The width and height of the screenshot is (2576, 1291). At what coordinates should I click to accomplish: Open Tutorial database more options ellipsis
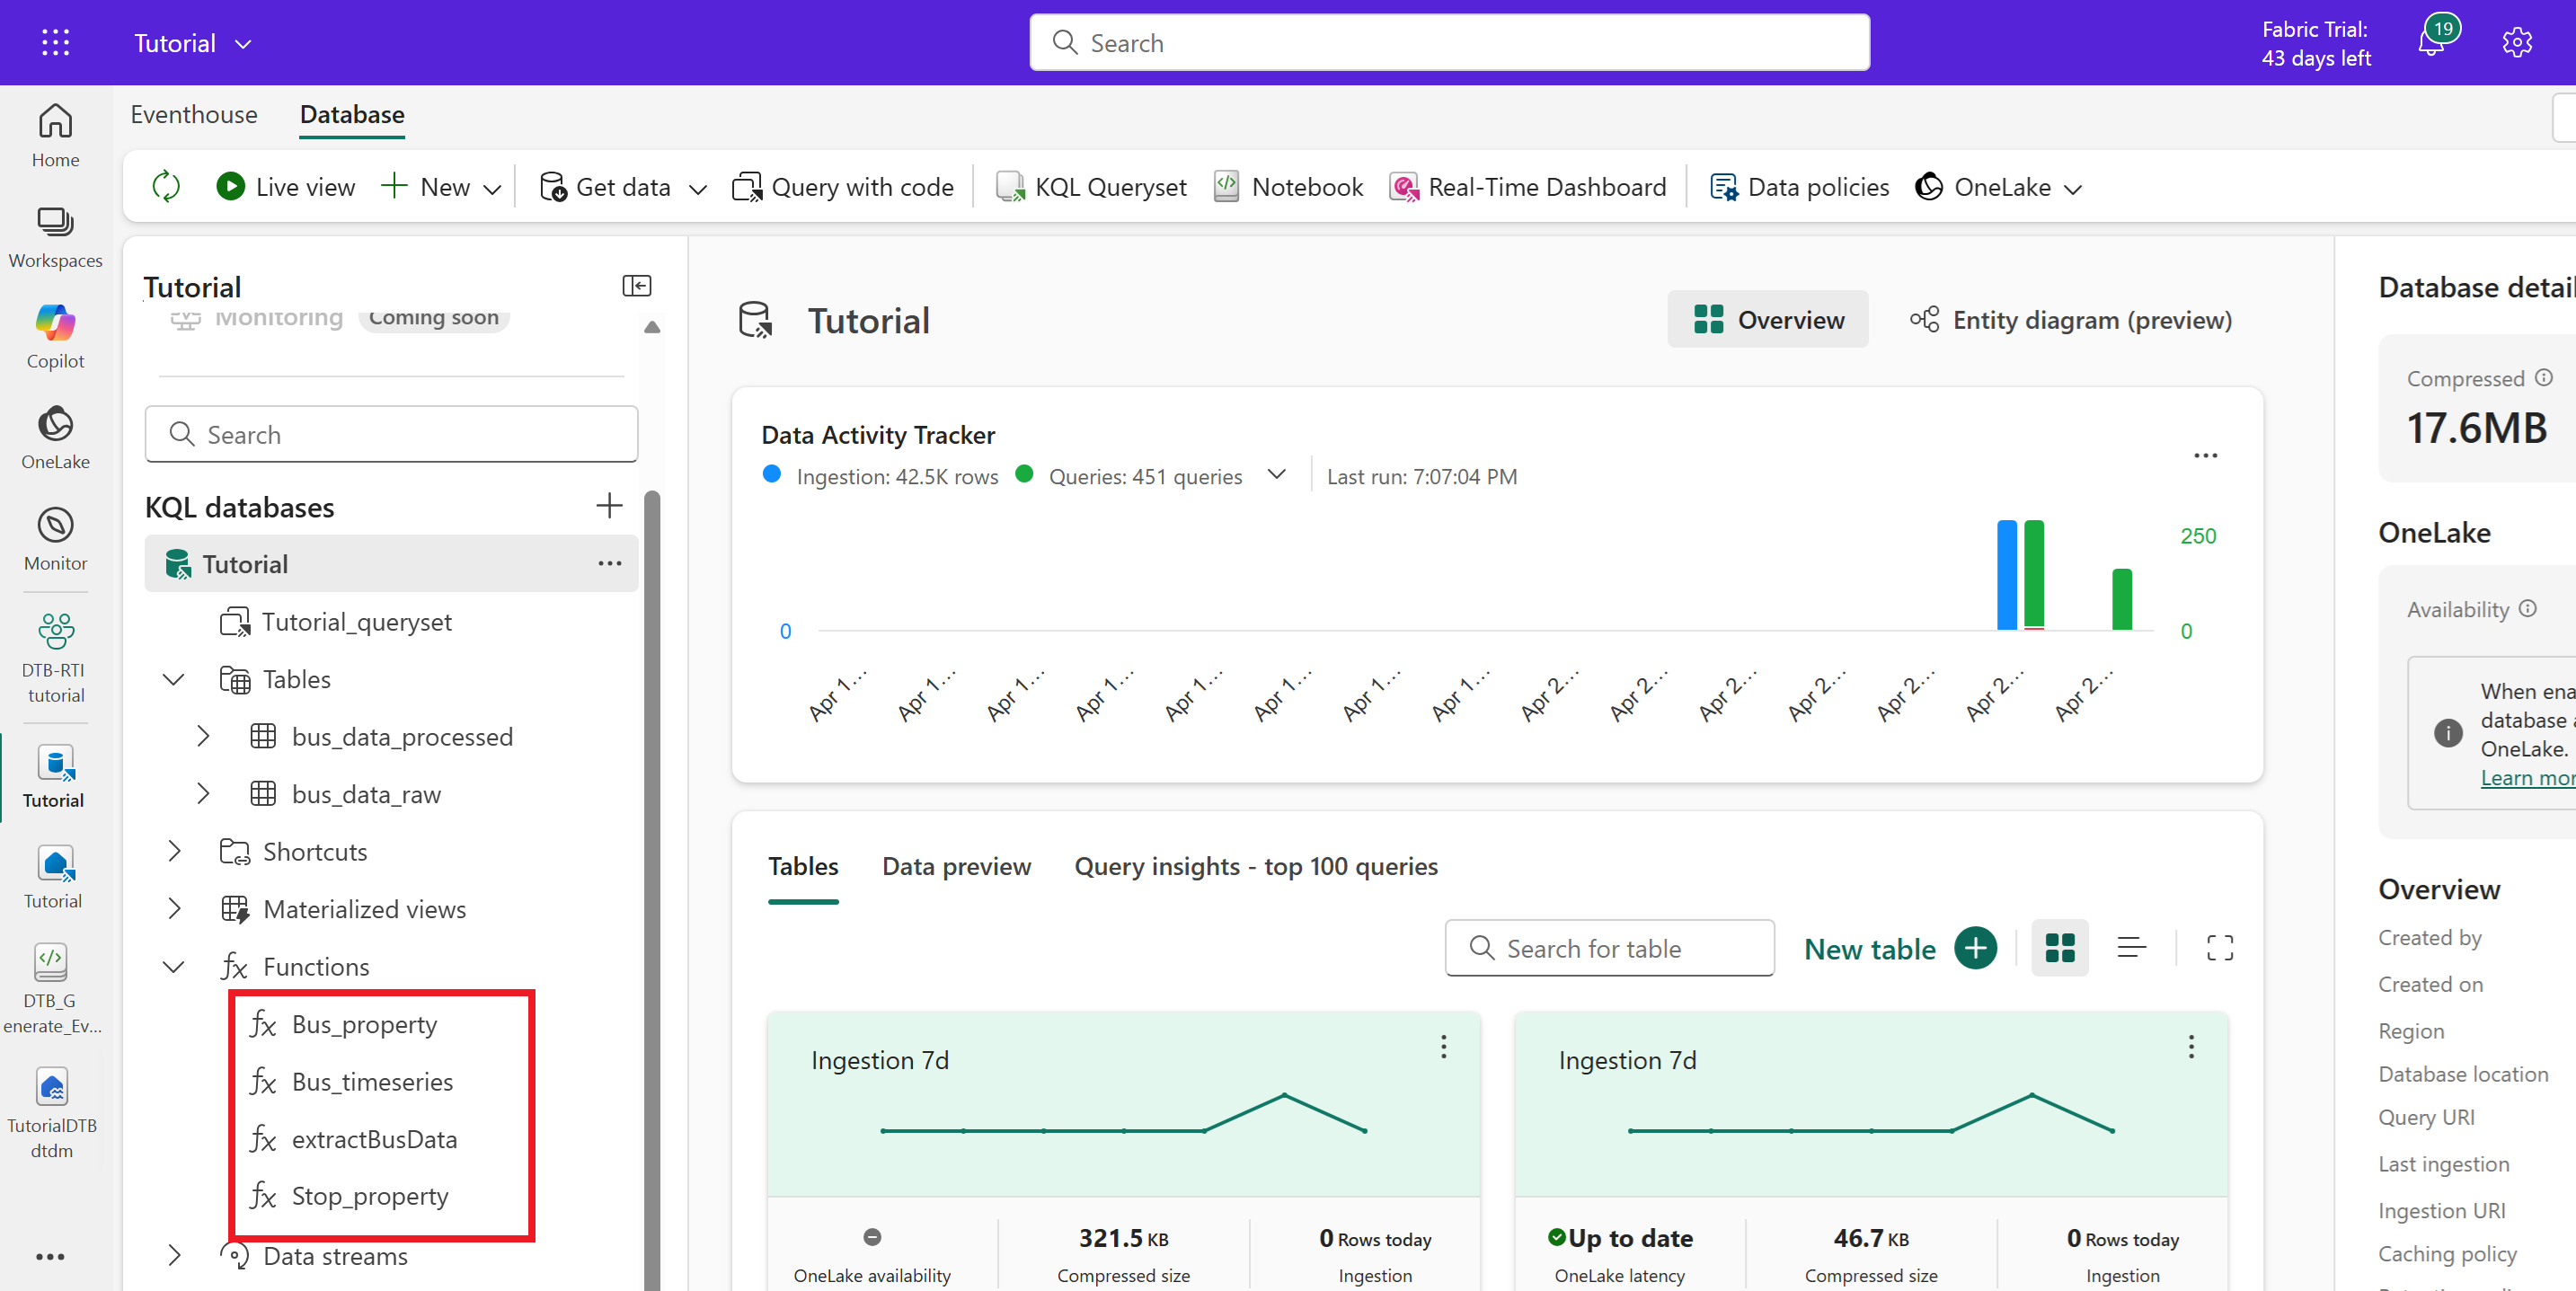pyautogui.click(x=609, y=564)
